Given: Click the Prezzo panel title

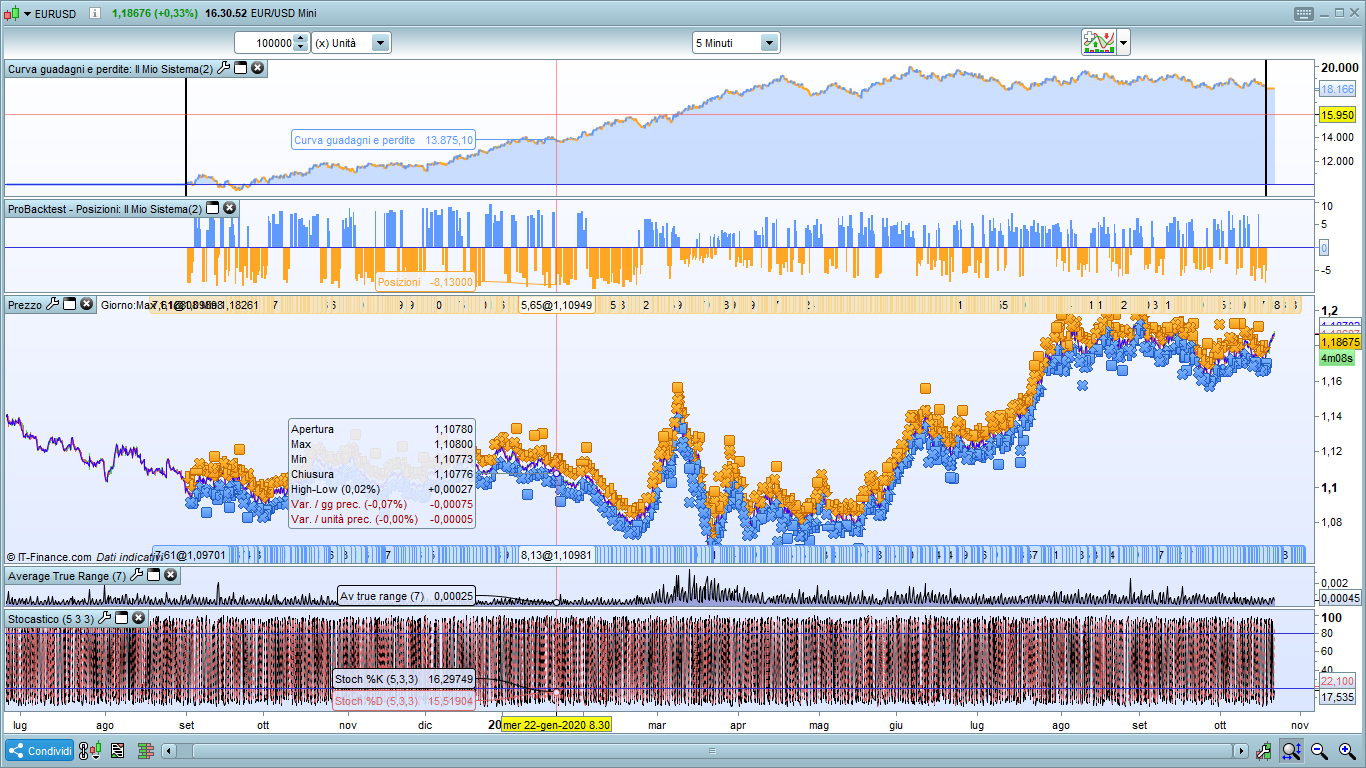Looking at the screenshot, I should (25, 304).
